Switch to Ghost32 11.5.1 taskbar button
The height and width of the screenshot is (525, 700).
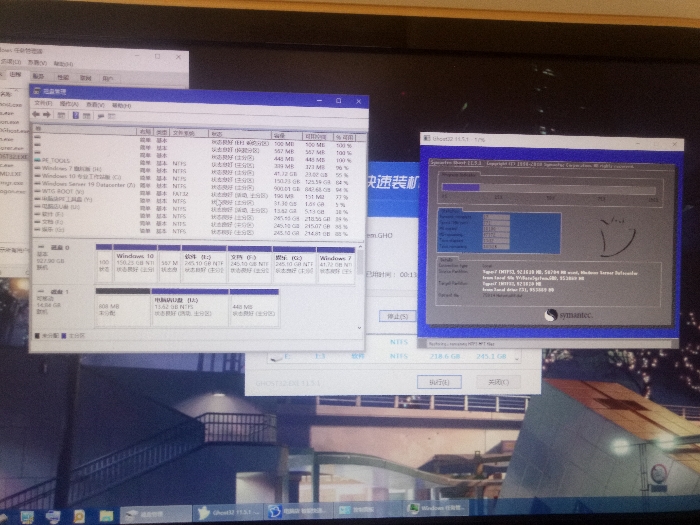pos(225,513)
